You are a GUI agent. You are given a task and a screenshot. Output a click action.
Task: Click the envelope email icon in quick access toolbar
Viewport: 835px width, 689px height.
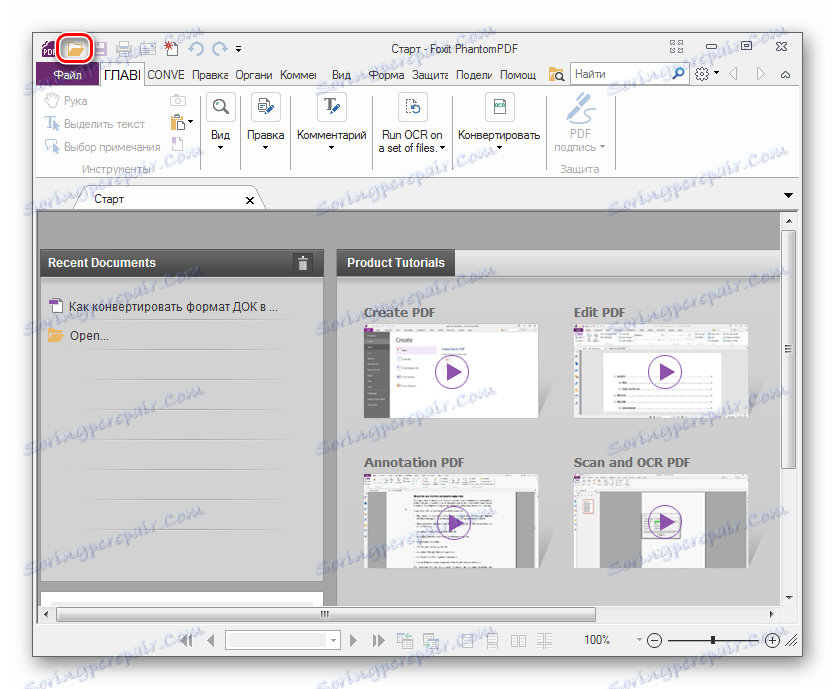tap(148, 49)
